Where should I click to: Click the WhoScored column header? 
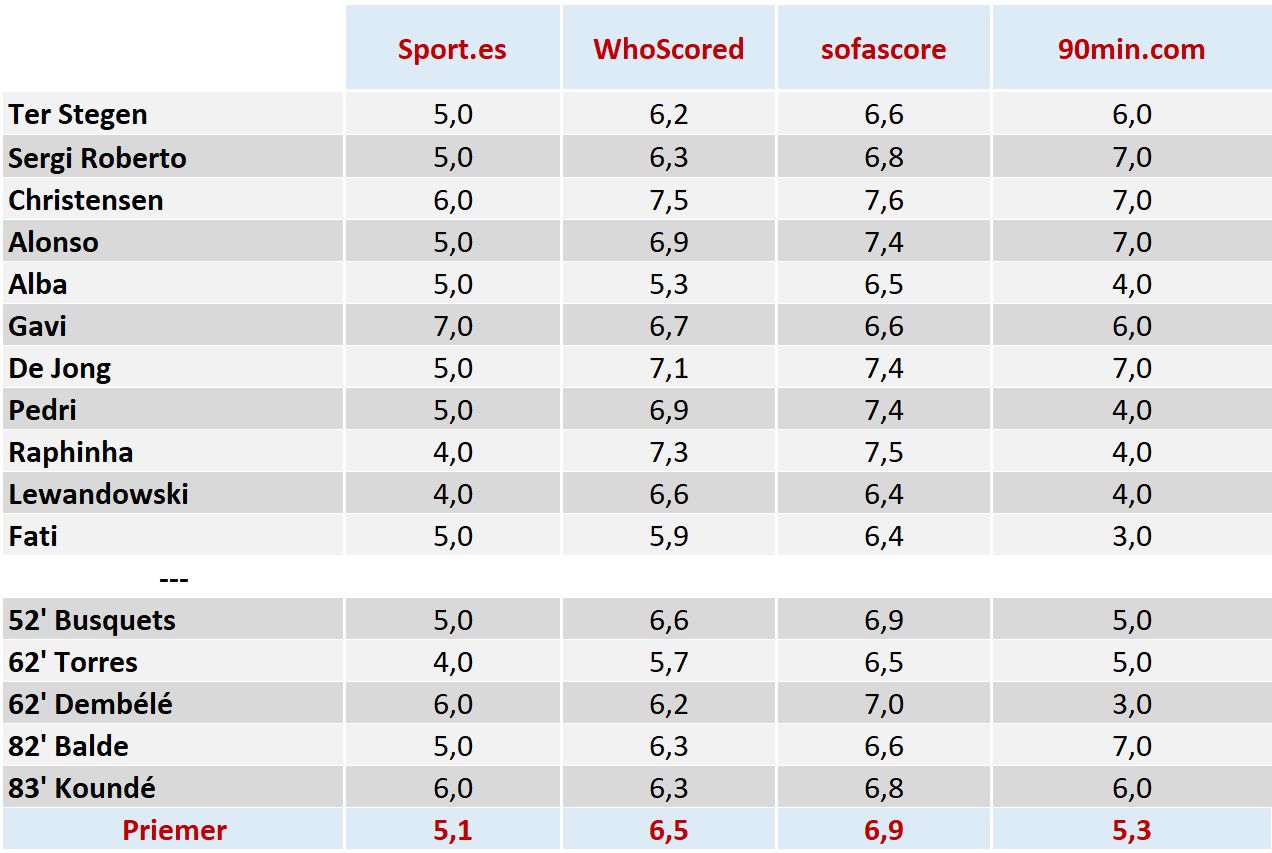[x=668, y=50]
